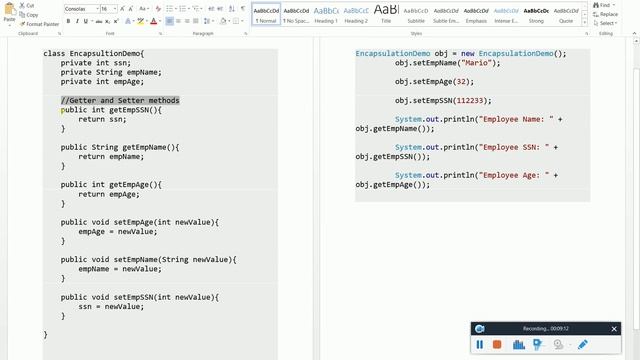Increase paragraph indent

pos(220,9)
